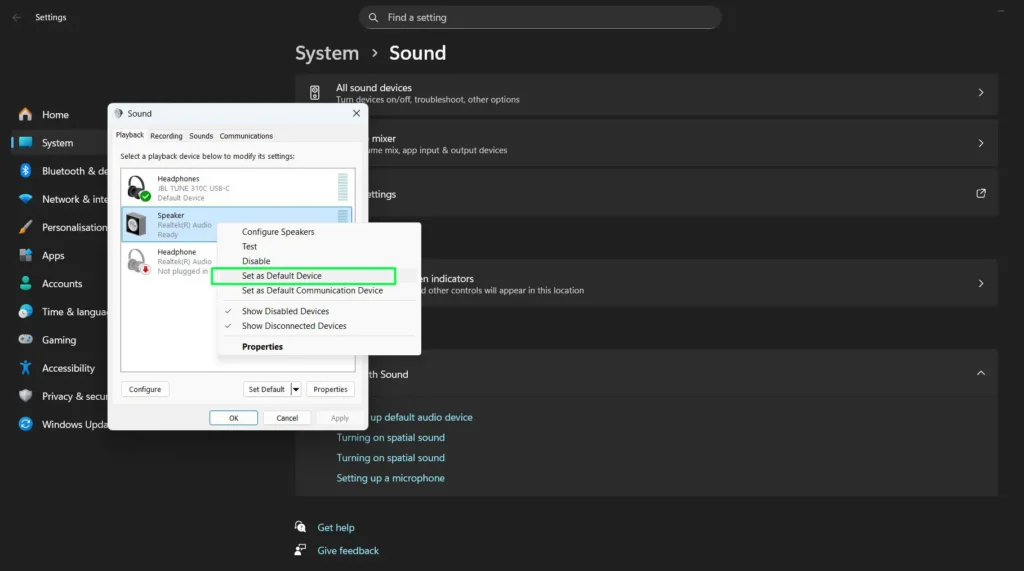This screenshot has width=1024, height=571.
Task: Click the Realtek Speaker device icon
Action: point(136,224)
